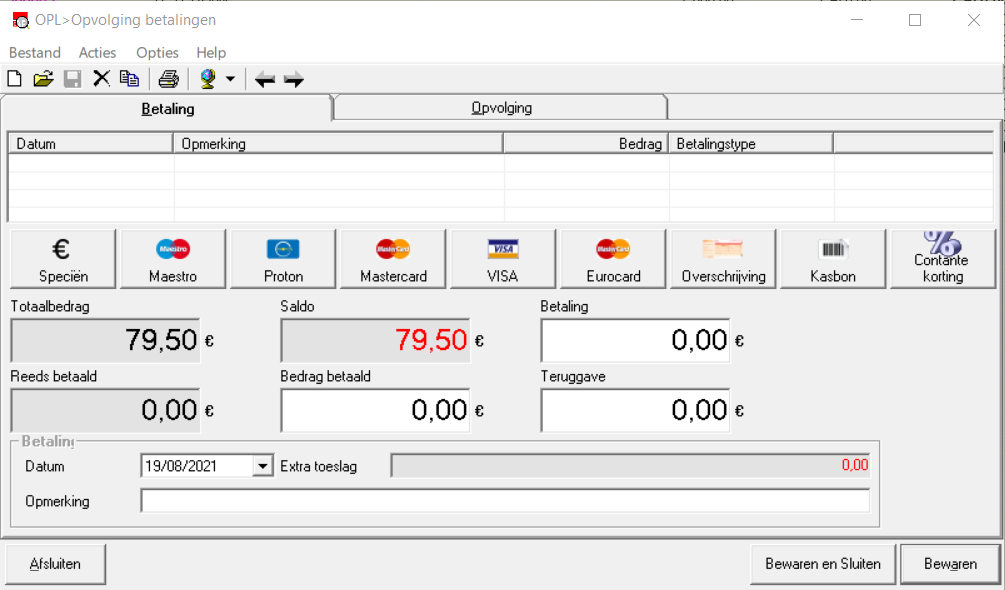Click the Betalingstype column header
Screen dimensions: 1005x590
[751, 143]
